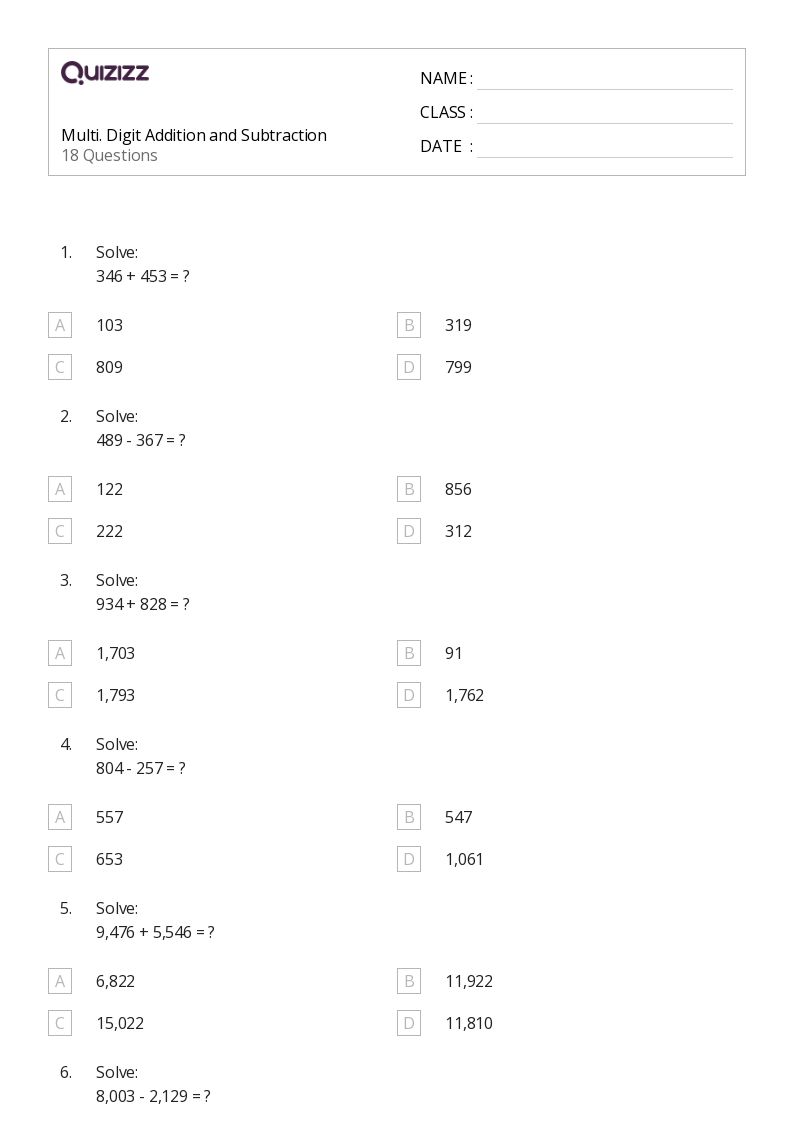Tick option D 312 for question 2

tap(408, 531)
